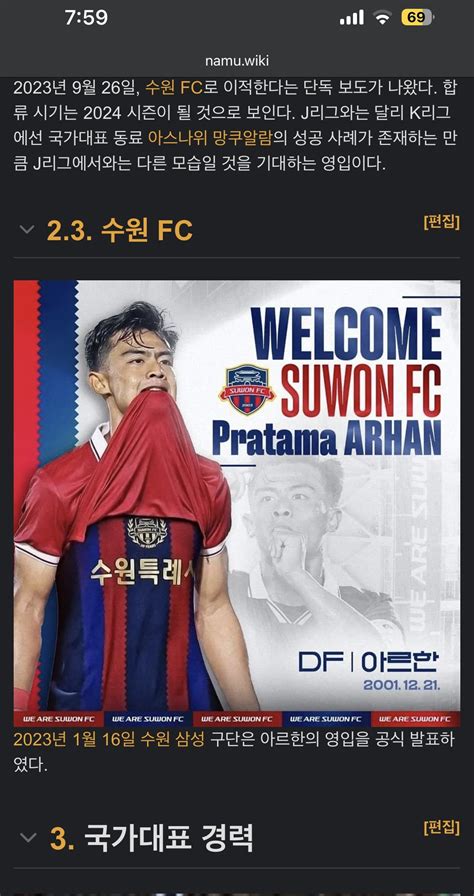Tap the cellular signal bars icon
Screen dimensions: 474x896
pos(351,18)
